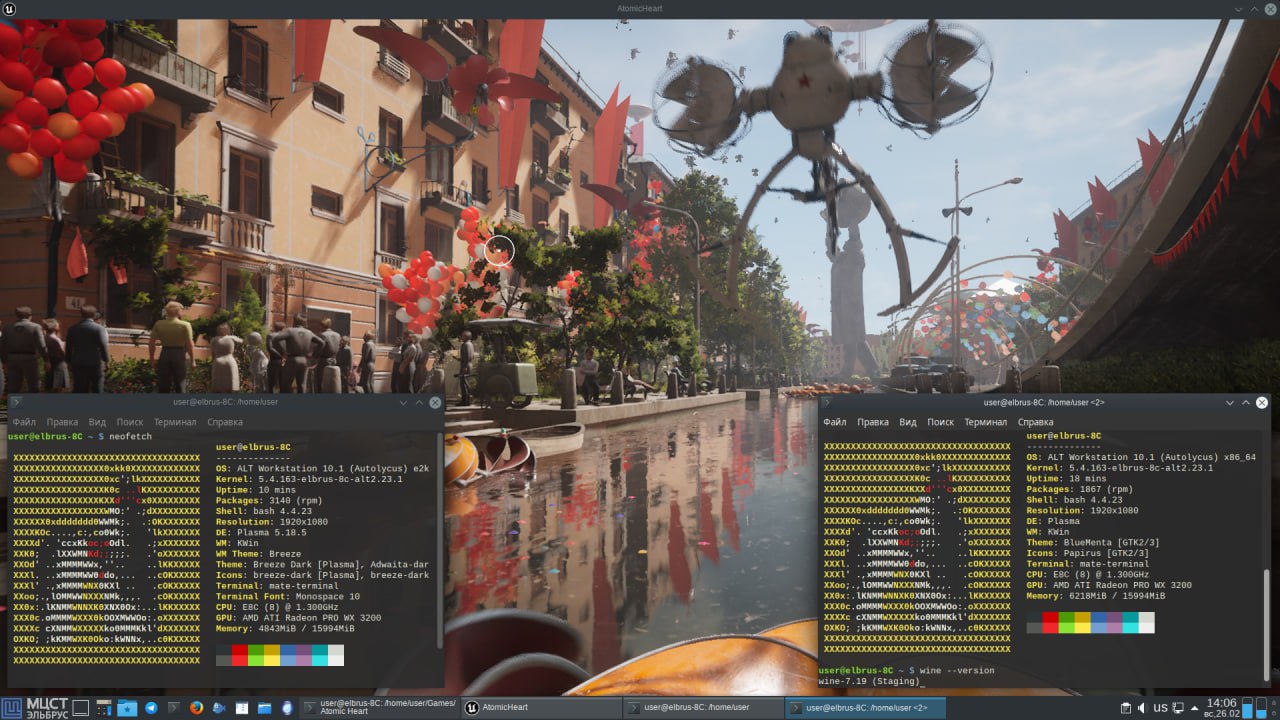Expand the hidden system tray icons arrow
The image size is (1280, 720).
pyautogui.click(x=1194, y=708)
